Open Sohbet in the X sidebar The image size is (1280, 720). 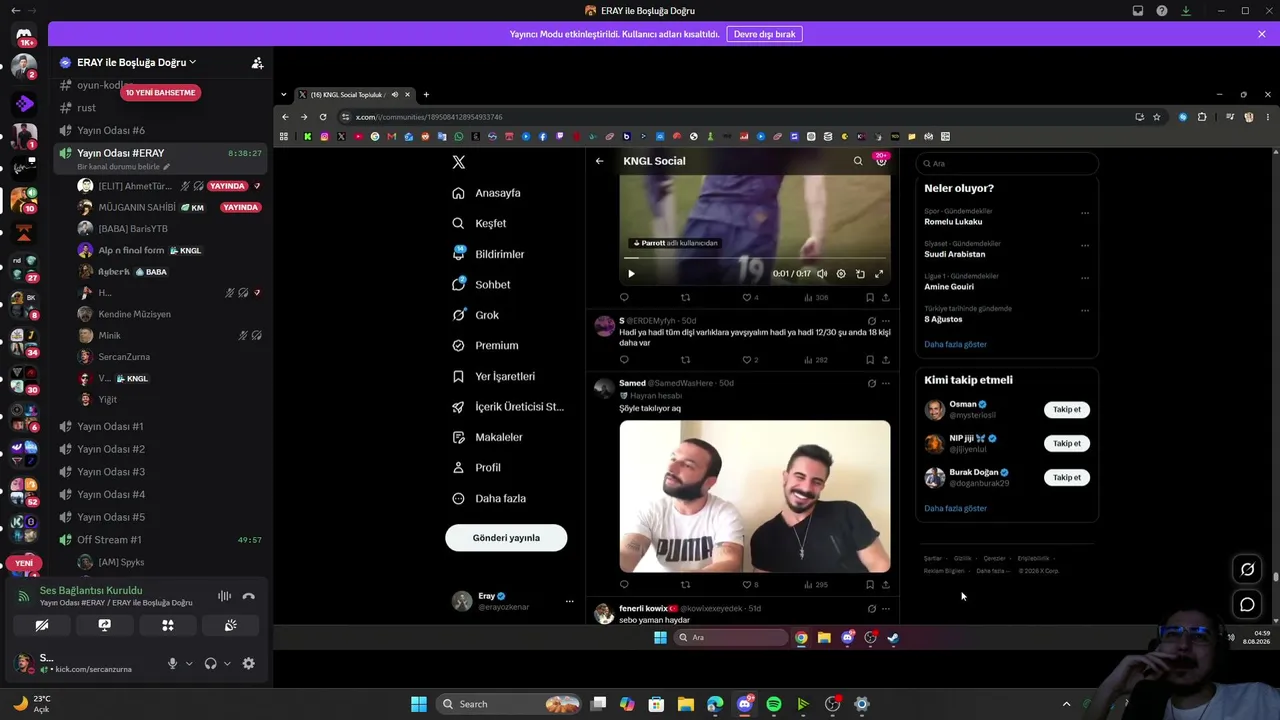coord(481,284)
